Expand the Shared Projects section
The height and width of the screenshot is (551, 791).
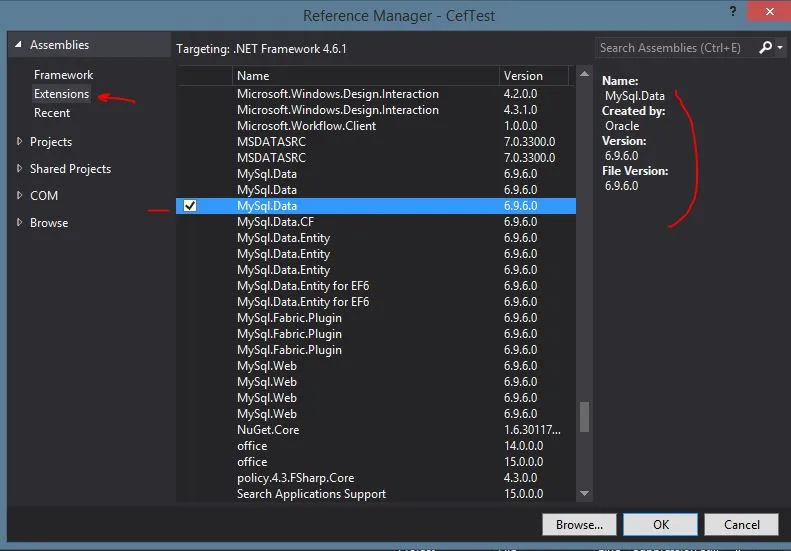[x=19, y=168]
